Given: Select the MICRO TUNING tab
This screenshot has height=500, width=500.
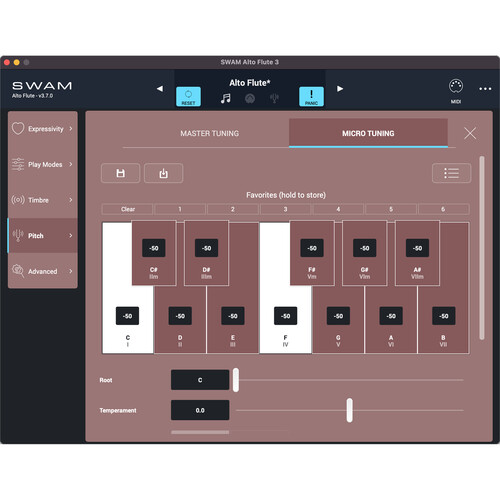Looking at the screenshot, I should [x=368, y=133].
